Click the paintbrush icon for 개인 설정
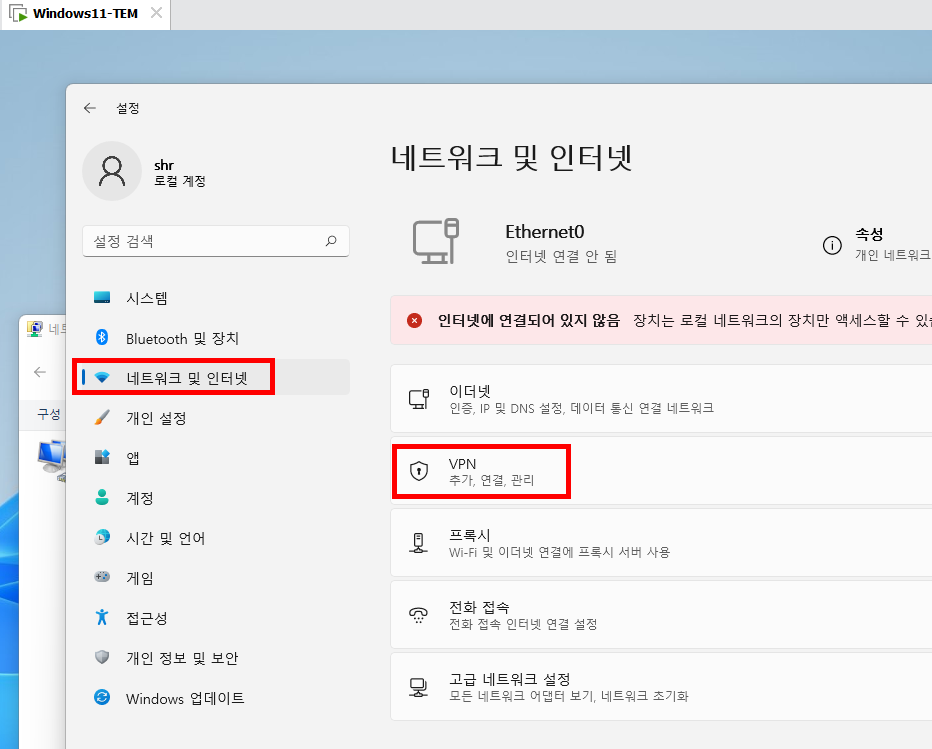The image size is (932, 749). tap(102, 417)
